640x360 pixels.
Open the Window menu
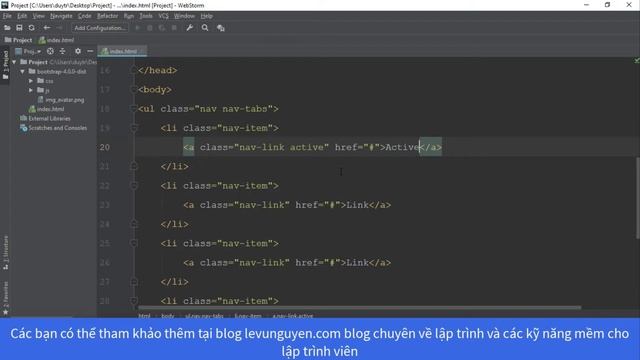[x=184, y=16]
